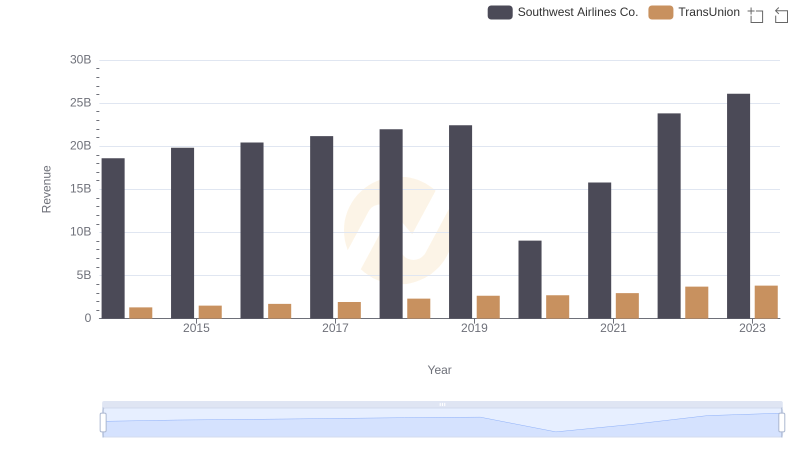800x461 pixels.
Task: Click the Southwest Airlines 2014 bar
Action: point(113,238)
